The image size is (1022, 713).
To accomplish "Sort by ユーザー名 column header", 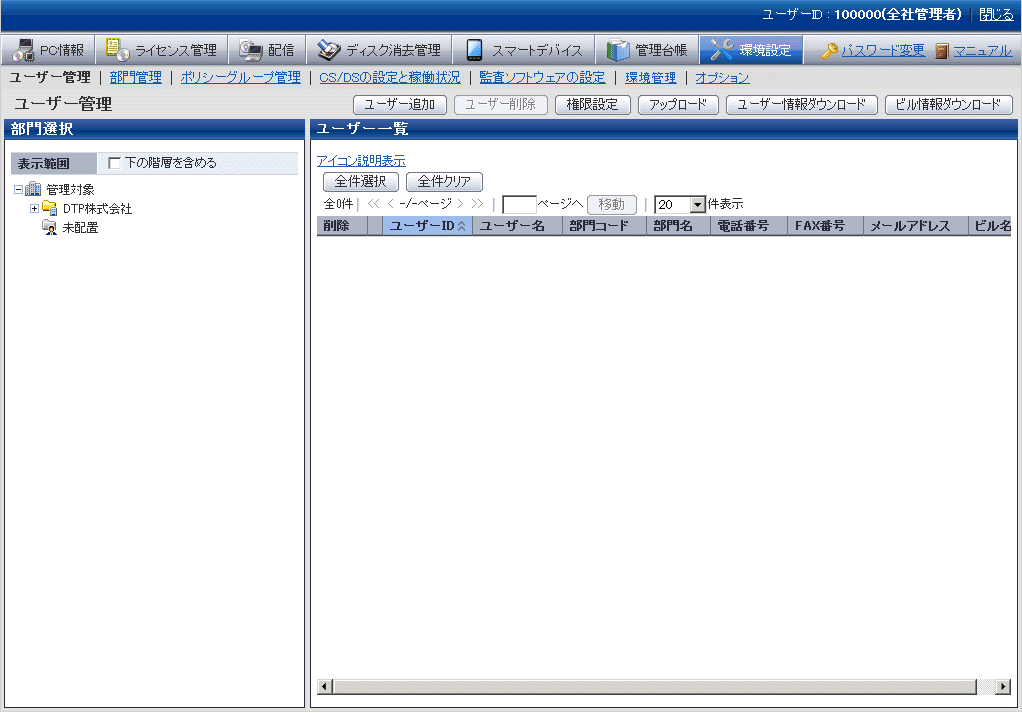I will (518, 226).
